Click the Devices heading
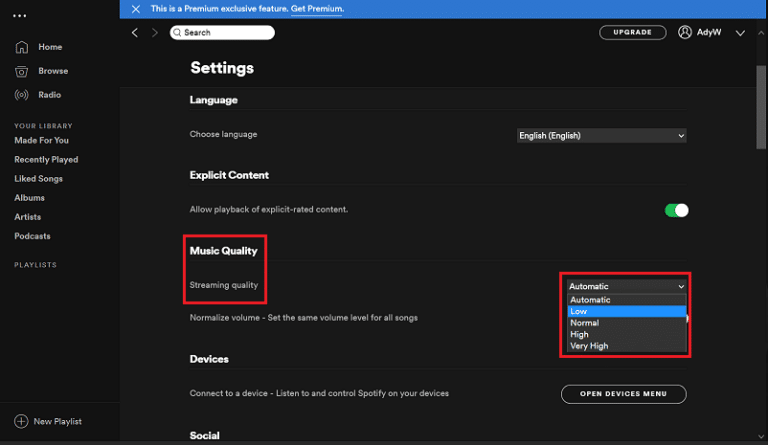Viewport: 768px width, 445px height. coord(209,359)
